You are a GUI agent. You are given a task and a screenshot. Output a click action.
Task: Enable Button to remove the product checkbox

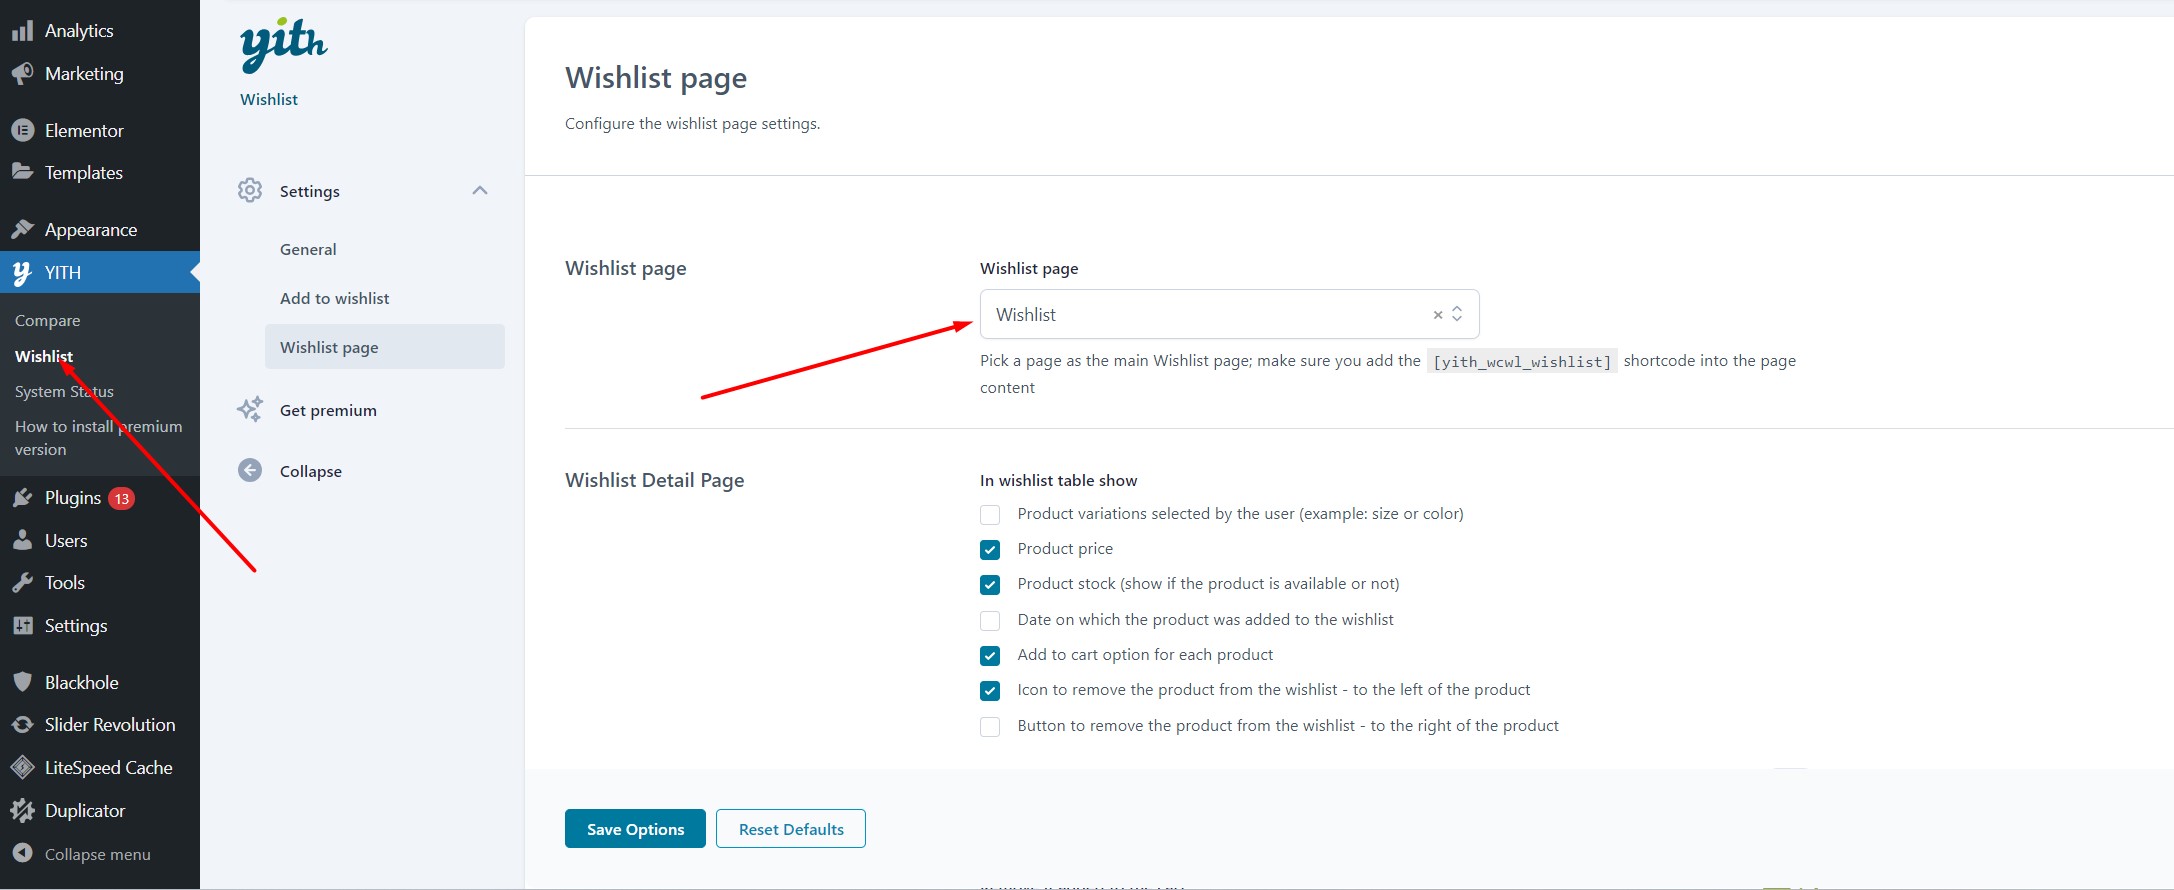pos(990,727)
